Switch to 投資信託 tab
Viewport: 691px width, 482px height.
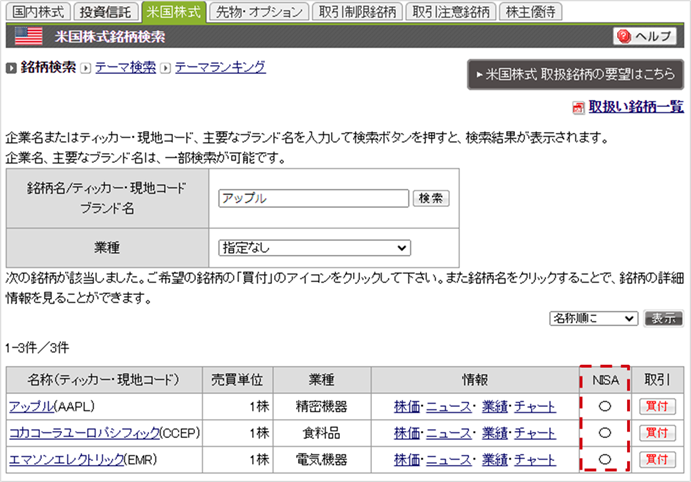pos(105,12)
